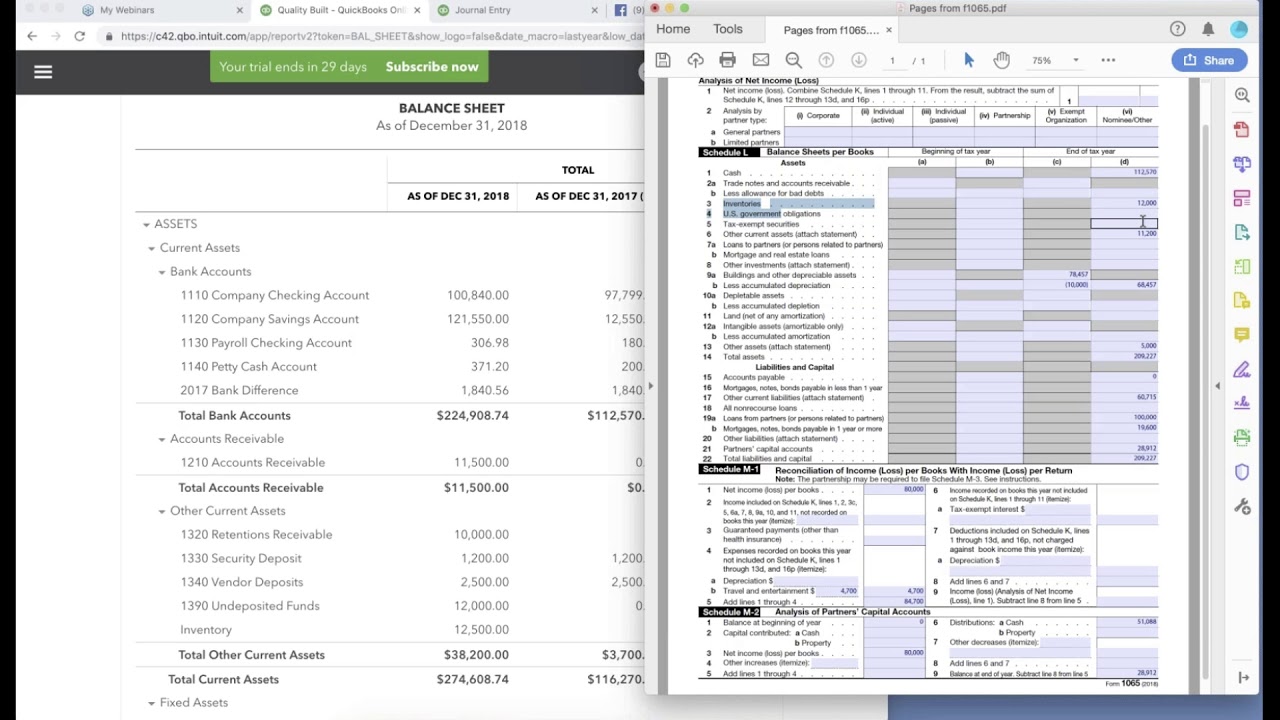Click the Upload to cloud icon in Acrobat

[x=695, y=60]
